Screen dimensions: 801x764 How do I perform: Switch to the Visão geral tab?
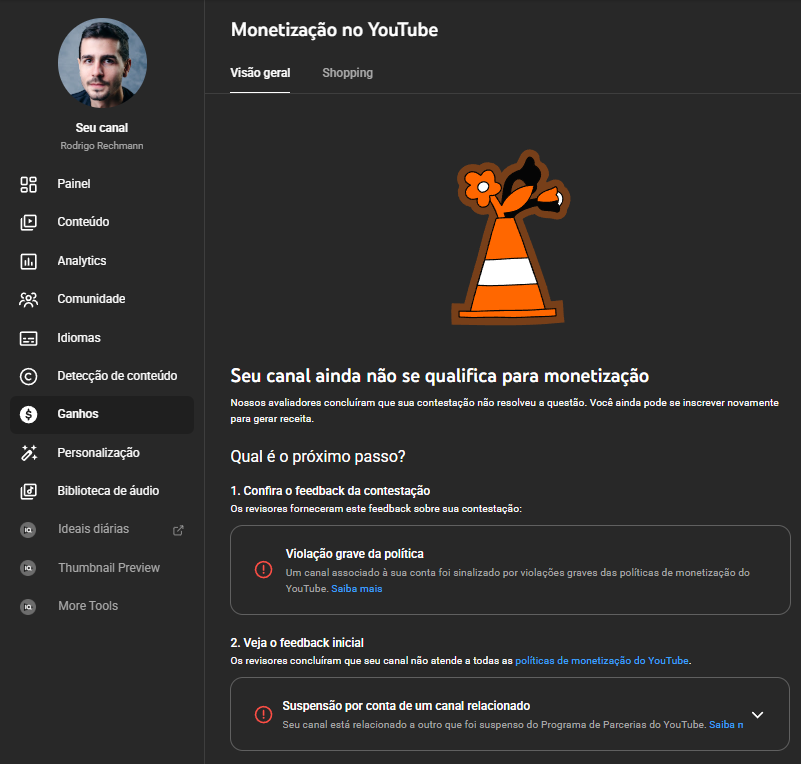[x=260, y=73]
